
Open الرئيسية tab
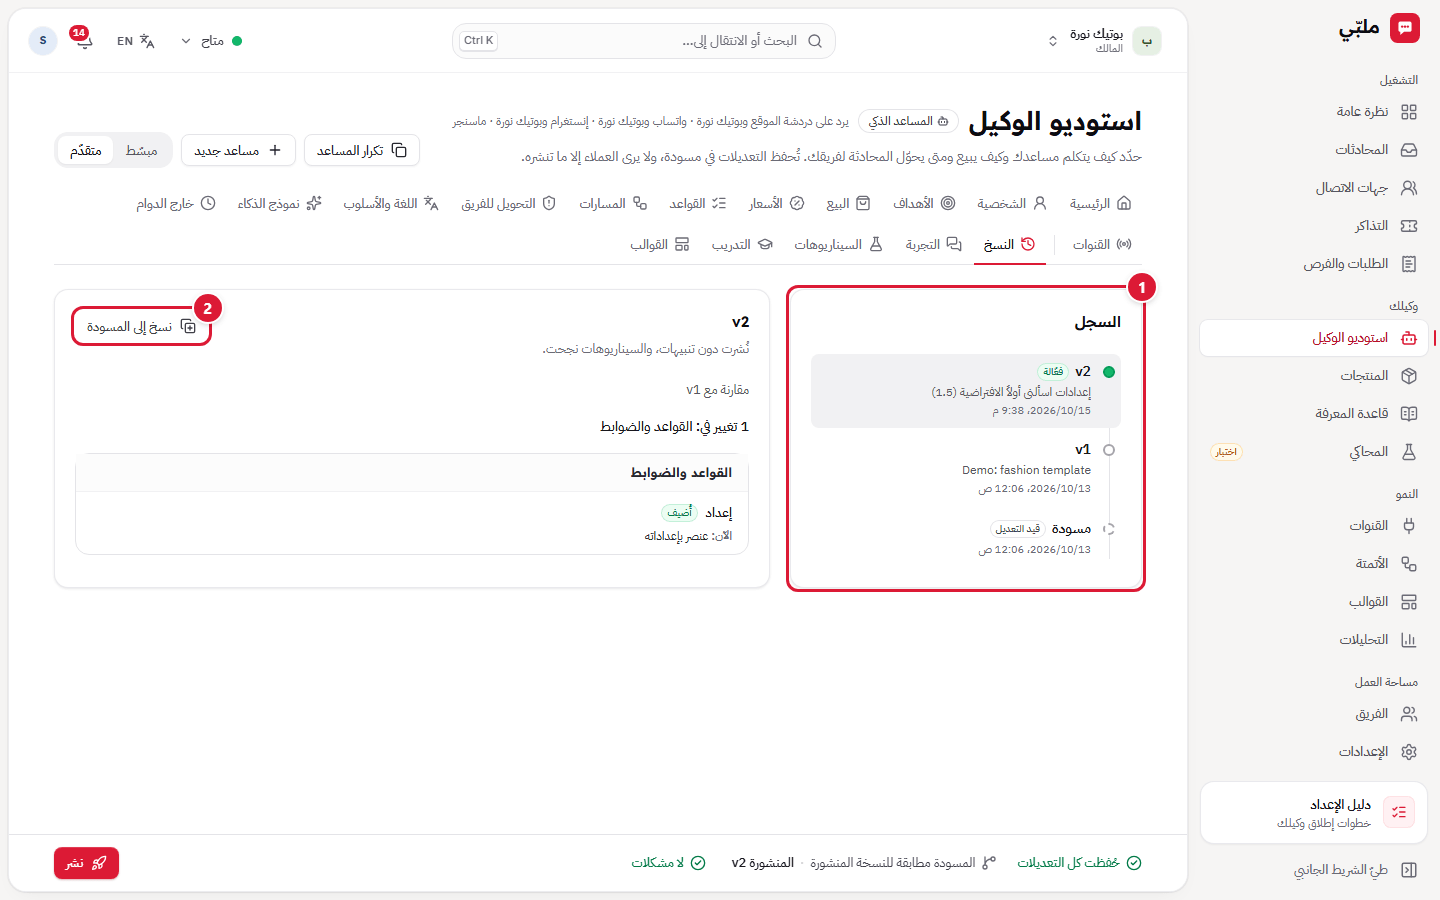pos(1100,203)
